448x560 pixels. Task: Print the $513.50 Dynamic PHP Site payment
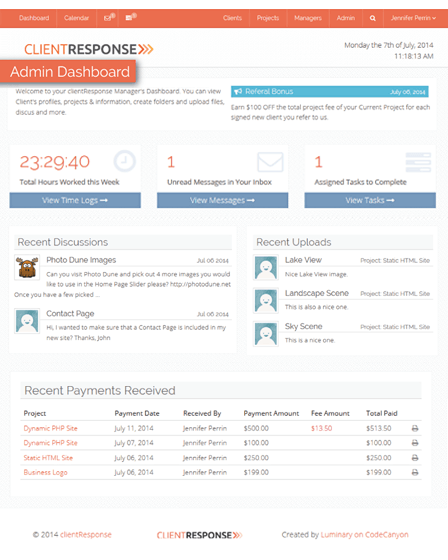(415, 428)
